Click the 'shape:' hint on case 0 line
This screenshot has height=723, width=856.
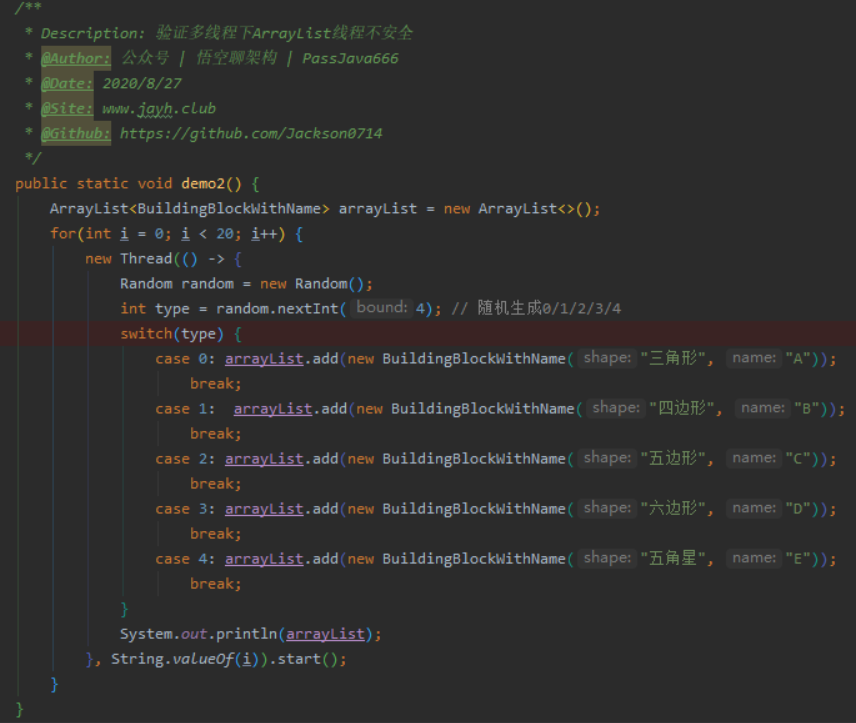[607, 358]
